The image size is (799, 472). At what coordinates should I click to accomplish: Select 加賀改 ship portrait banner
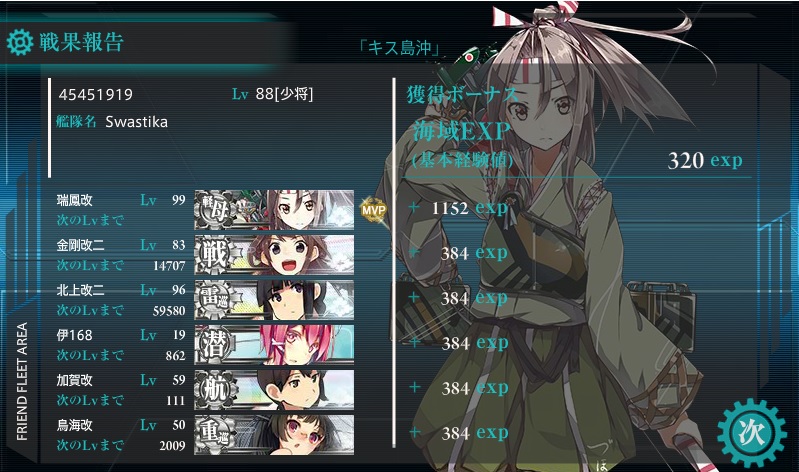[x=274, y=389]
